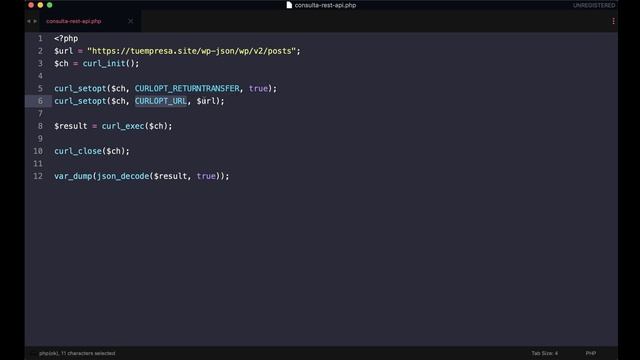Click line number 12 in the gutter

[x=38, y=176]
